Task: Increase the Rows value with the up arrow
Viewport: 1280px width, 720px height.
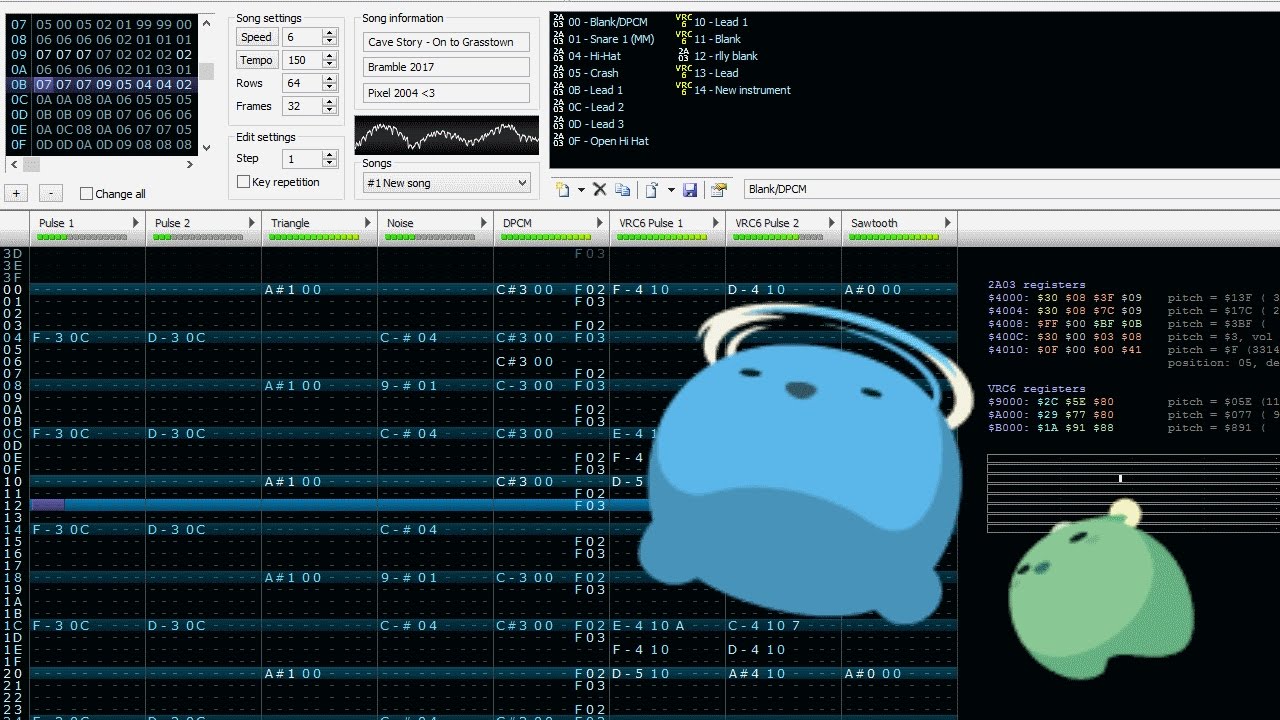Action: click(x=330, y=78)
